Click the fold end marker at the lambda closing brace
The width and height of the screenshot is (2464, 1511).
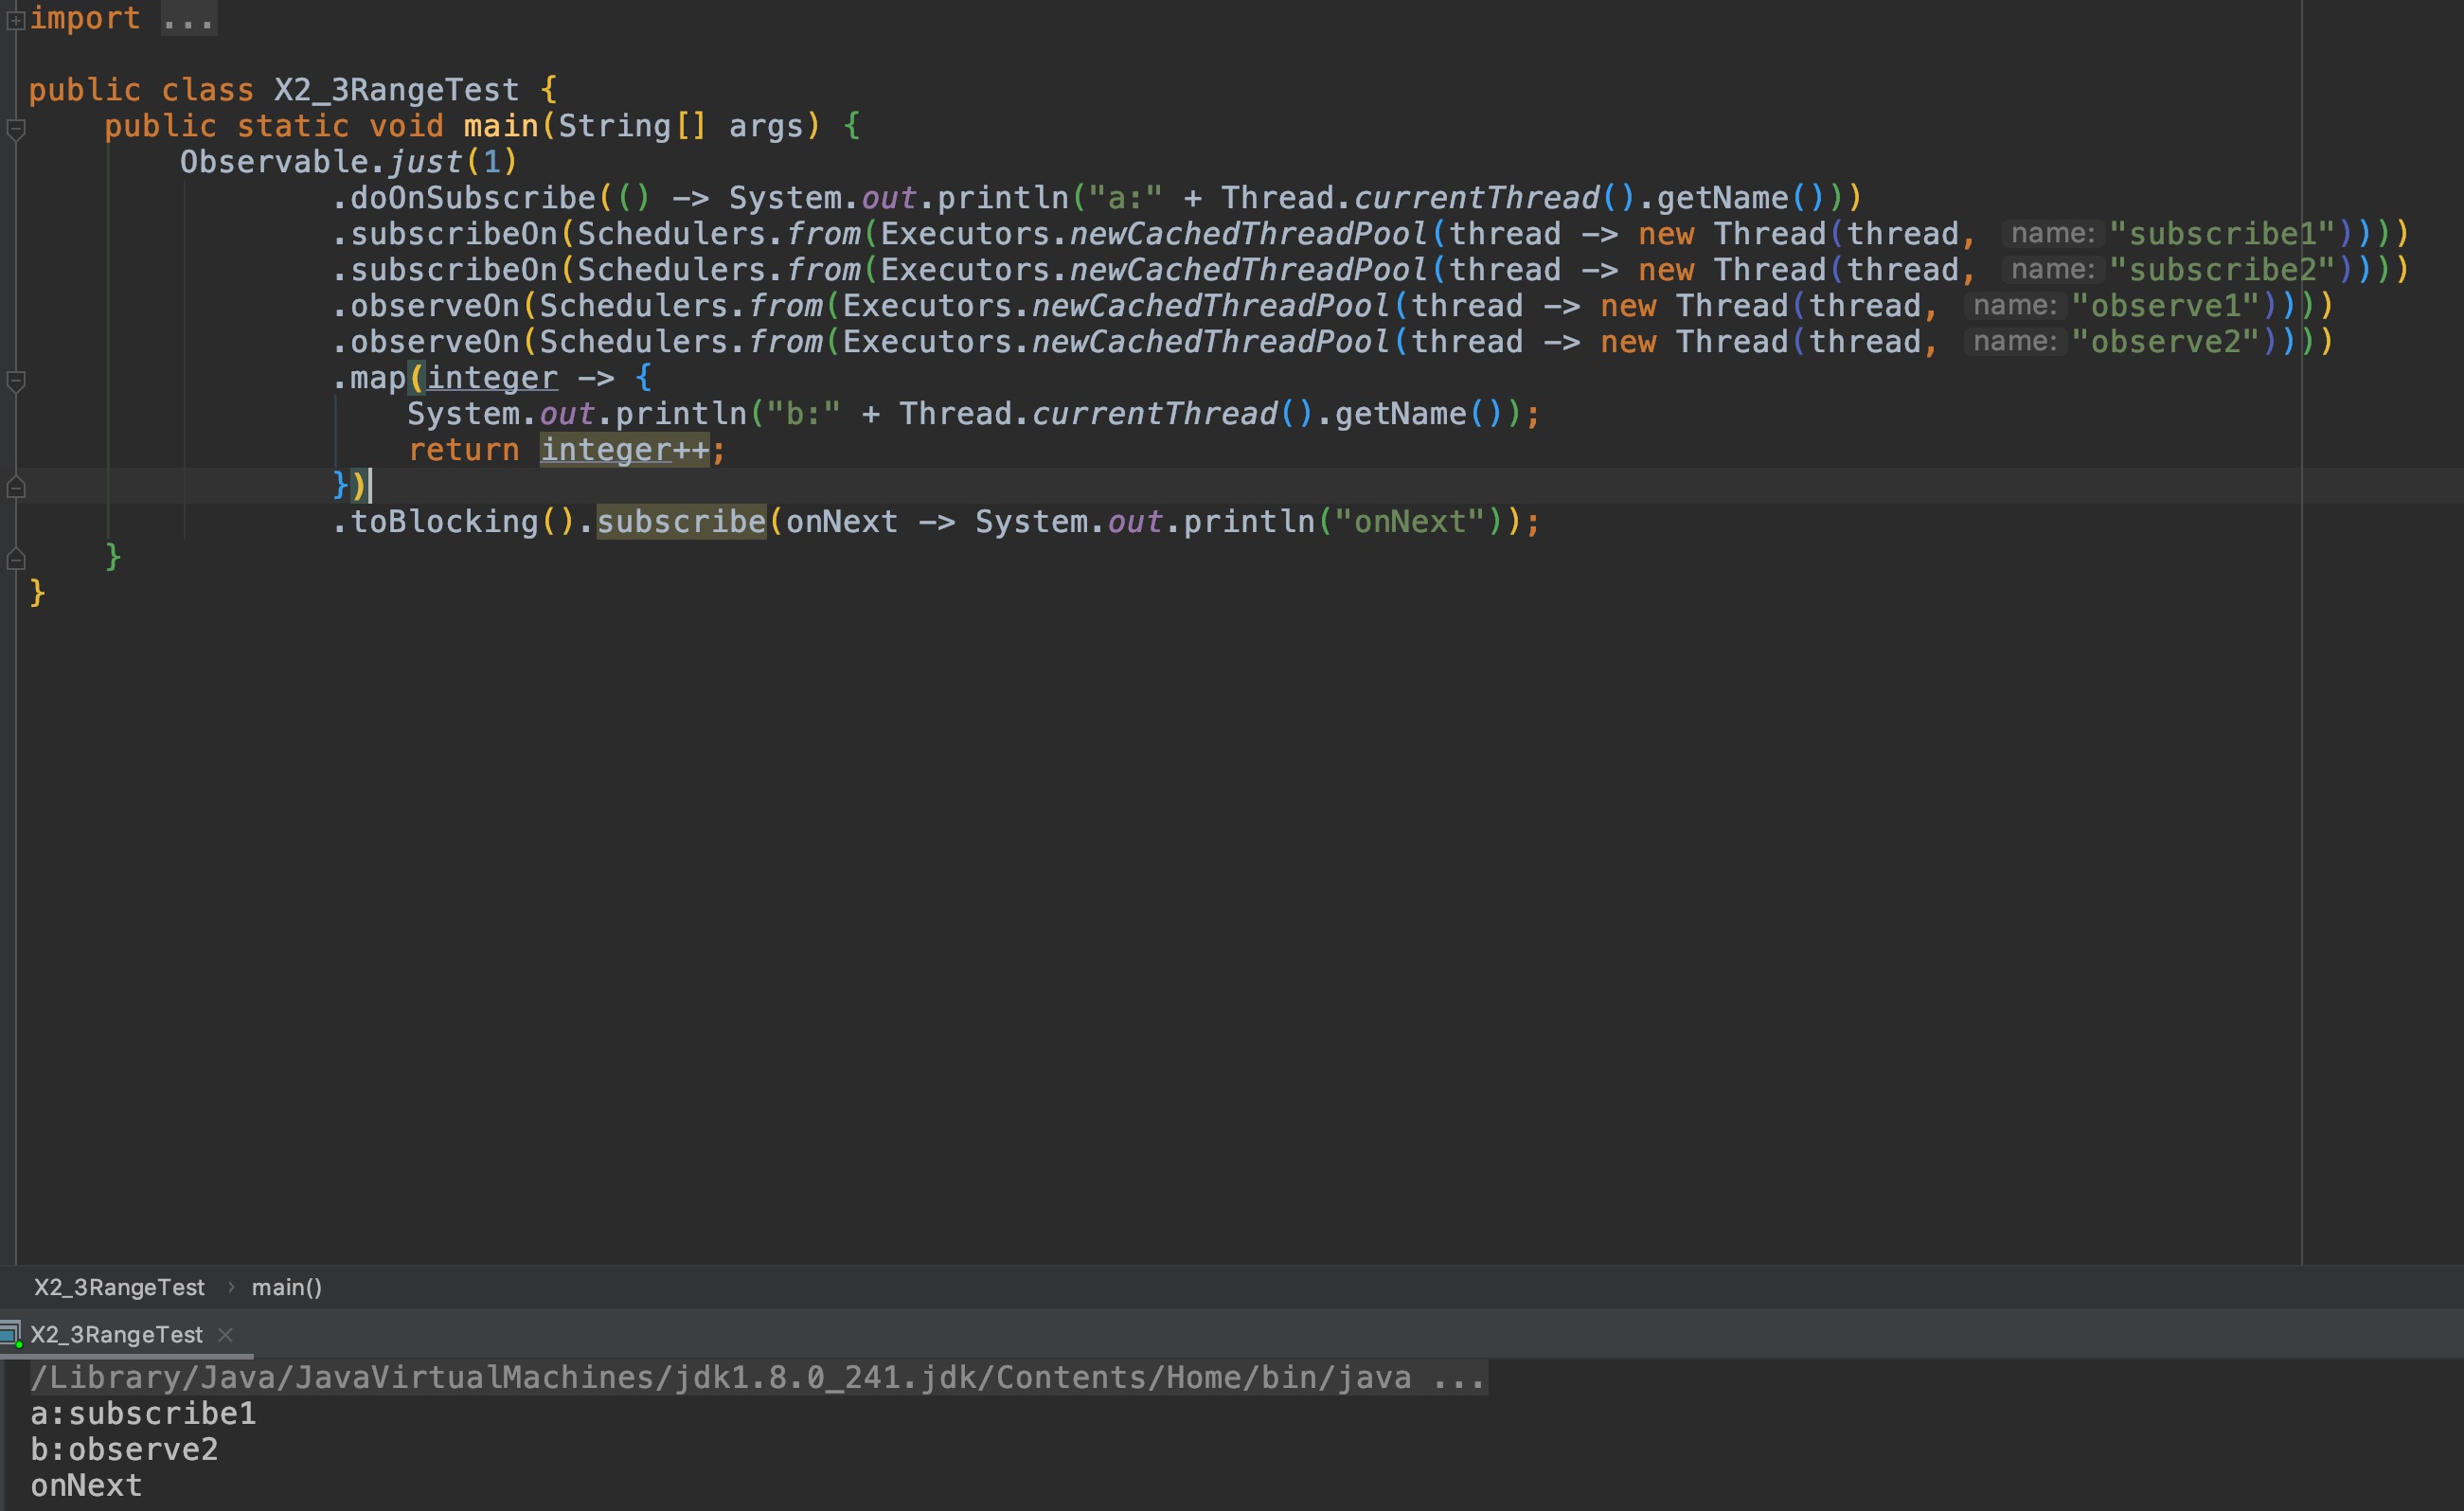point(15,488)
